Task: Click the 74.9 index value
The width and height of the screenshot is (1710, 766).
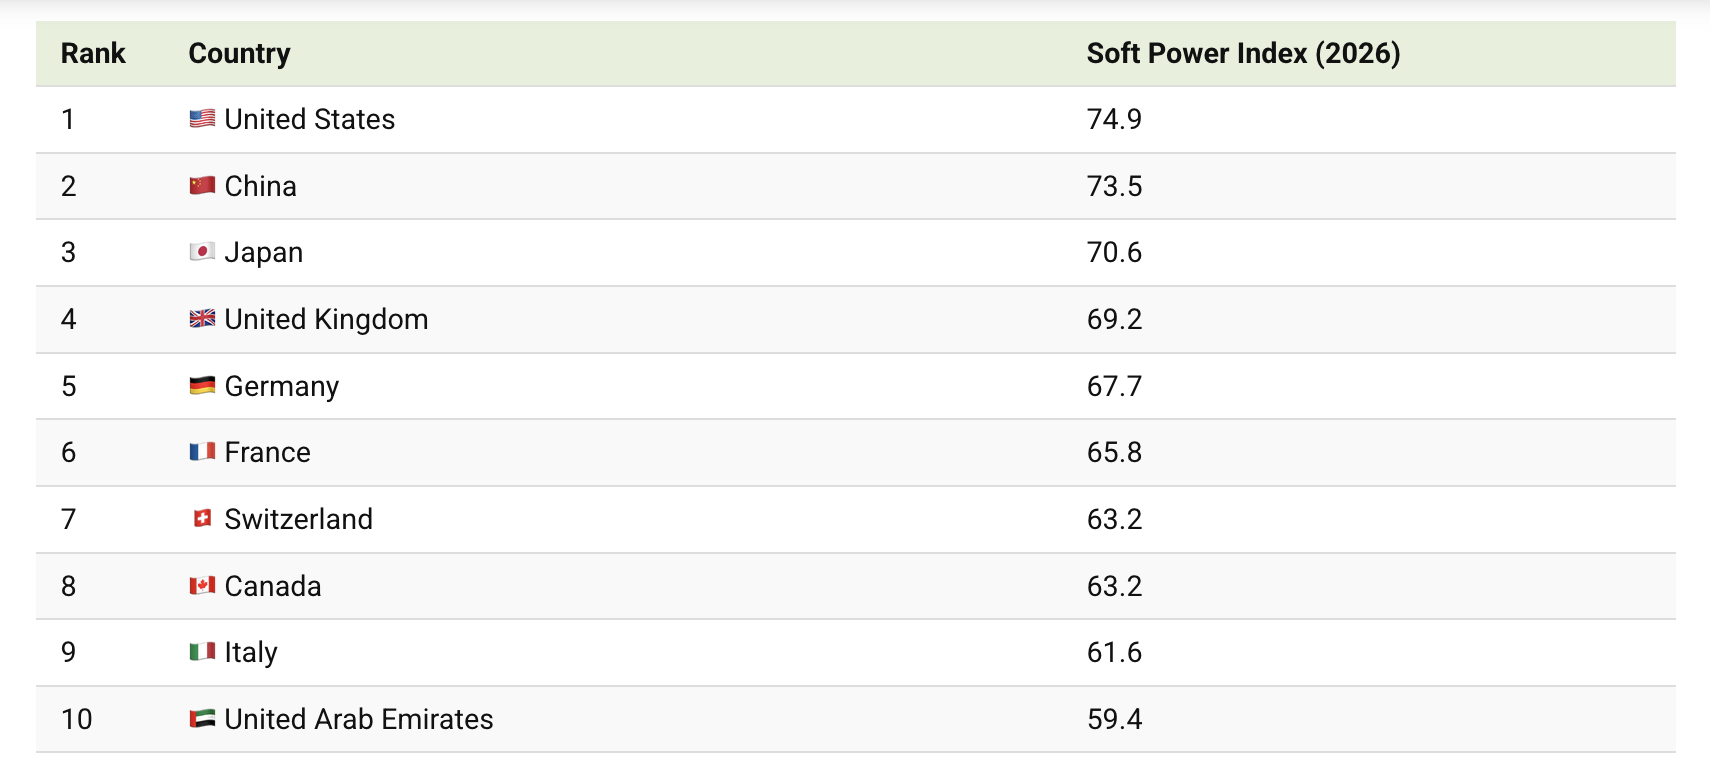Action: 1114,120
